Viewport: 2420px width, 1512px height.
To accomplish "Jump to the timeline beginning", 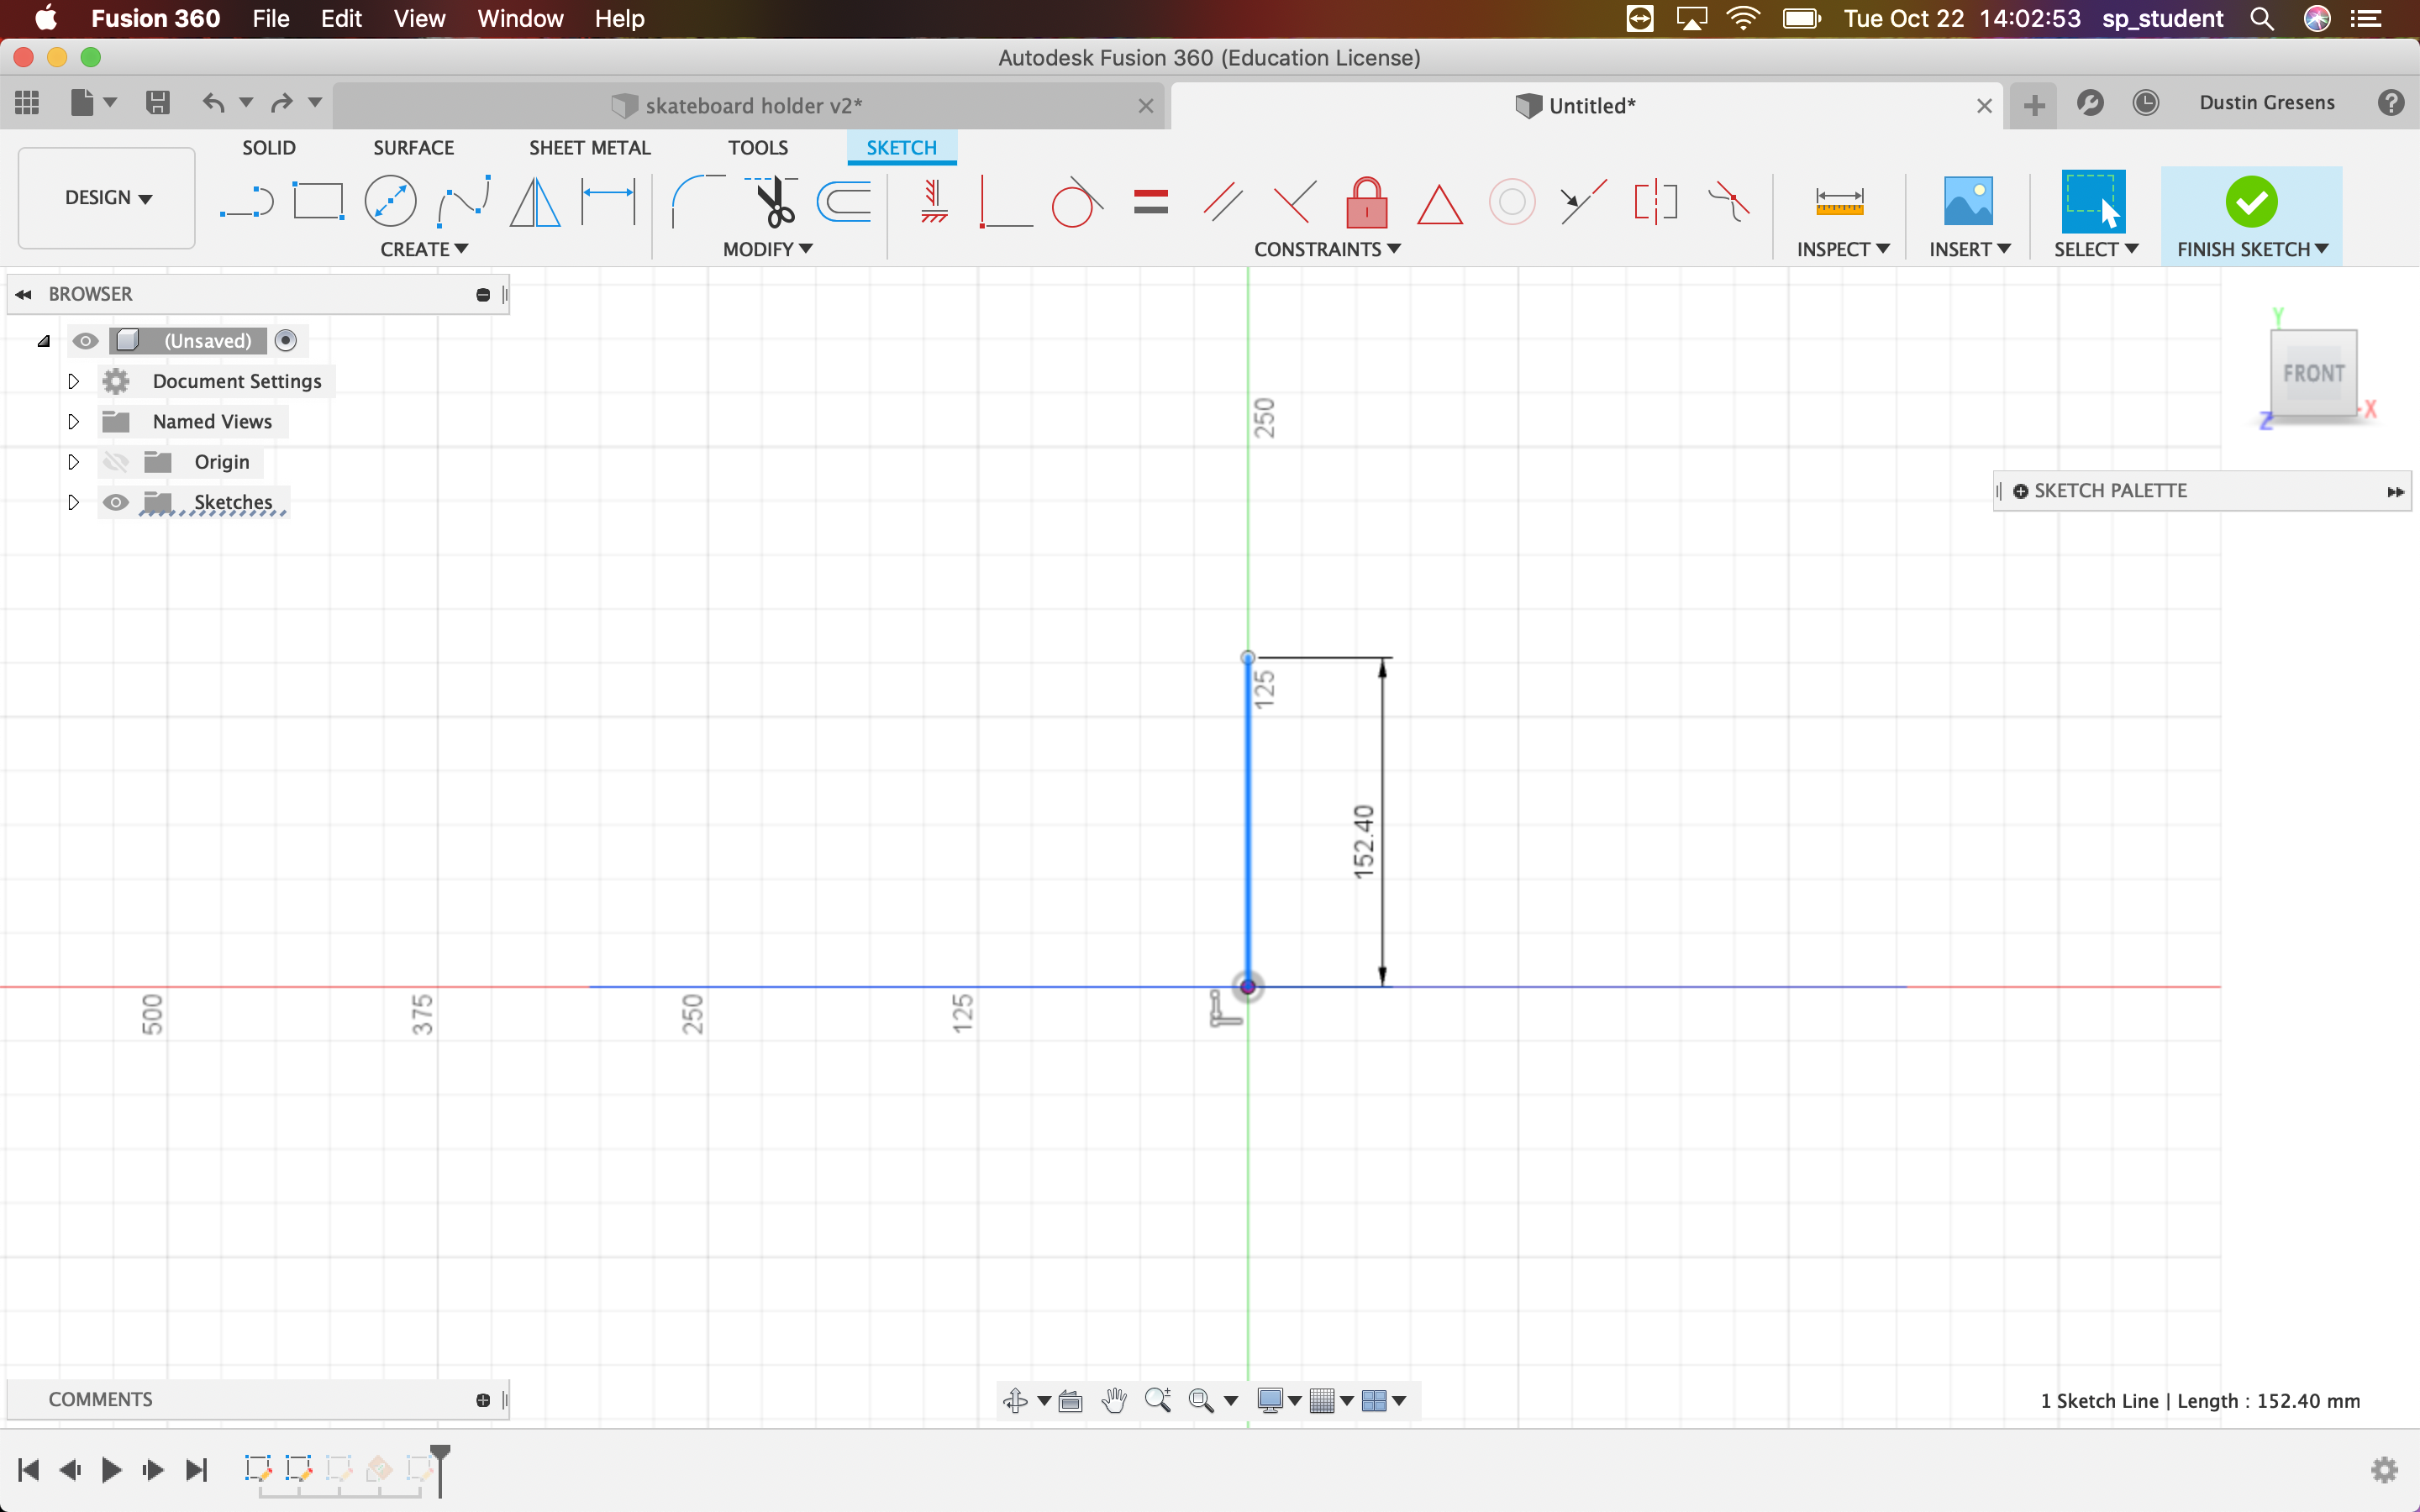I will [x=28, y=1469].
